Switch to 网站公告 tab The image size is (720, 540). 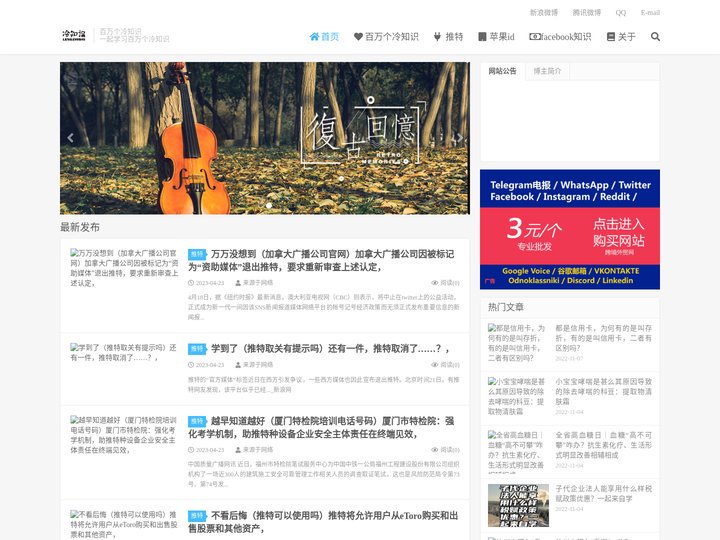click(502, 71)
